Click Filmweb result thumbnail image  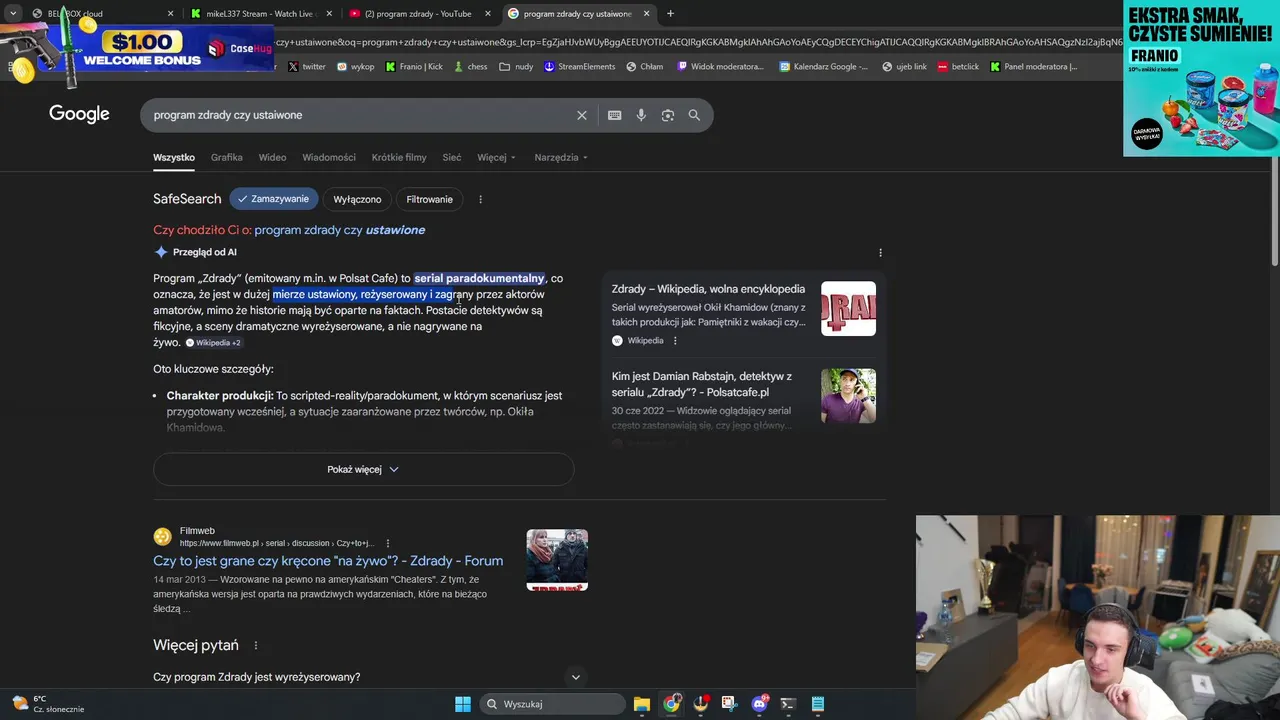(x=557, y=560)
